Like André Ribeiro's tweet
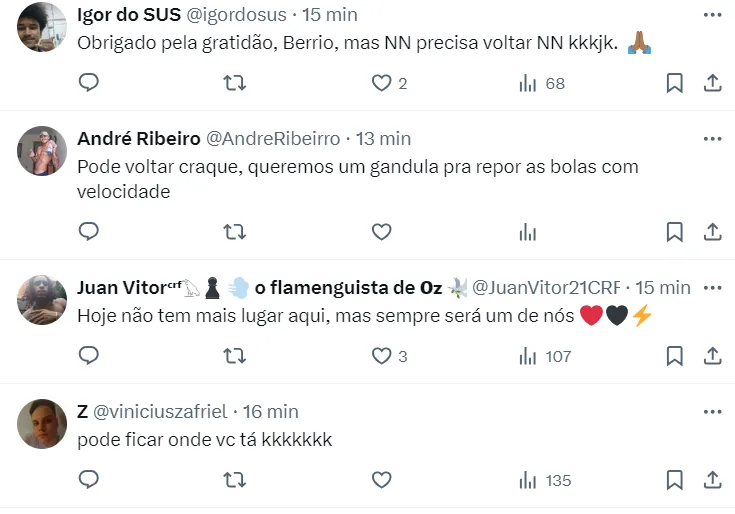Image resolution: width=735 pixels, height=514 pixels. point(381,232)
